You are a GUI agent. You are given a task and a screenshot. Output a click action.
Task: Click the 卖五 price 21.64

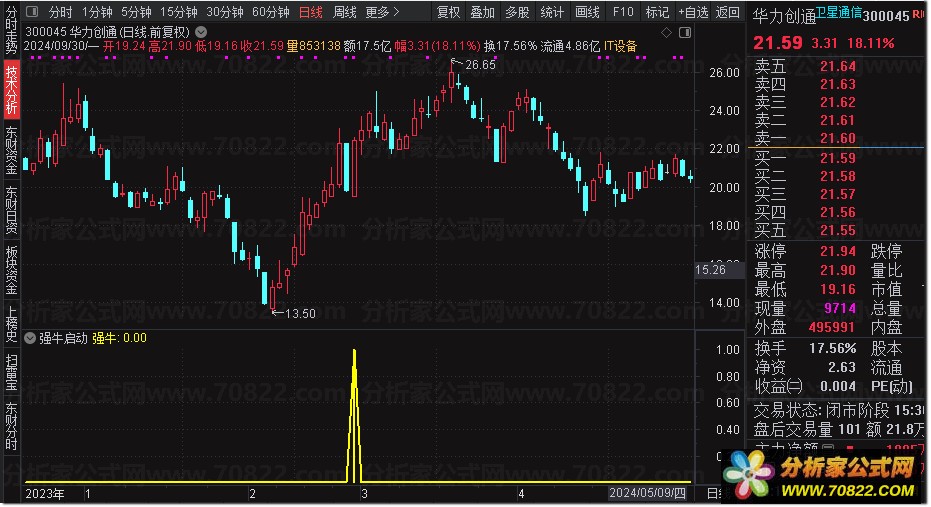tap(838, 66)
